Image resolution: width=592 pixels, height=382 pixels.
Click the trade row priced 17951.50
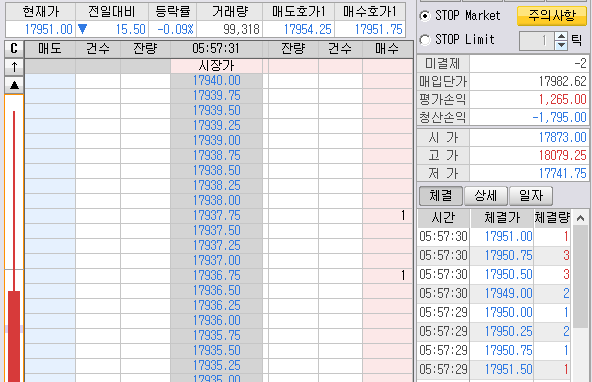pyautogui.click(x=494, y=370)
